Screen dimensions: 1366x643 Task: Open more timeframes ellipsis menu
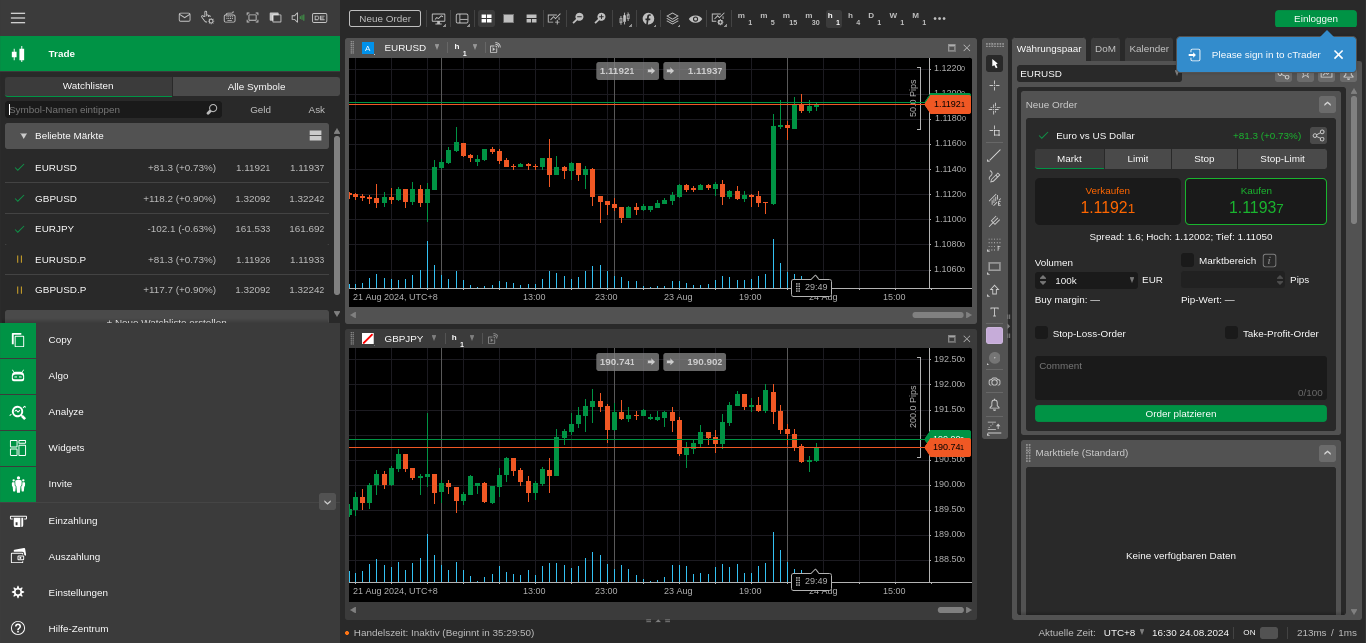pos(939,18)
